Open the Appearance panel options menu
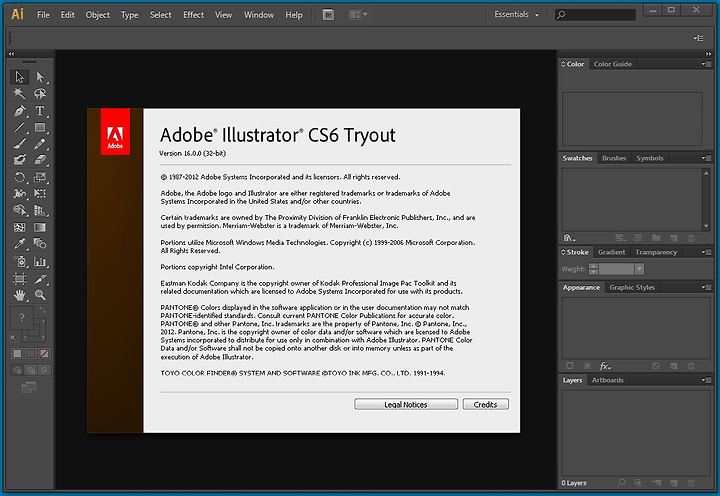 click(x=706, y=287)
